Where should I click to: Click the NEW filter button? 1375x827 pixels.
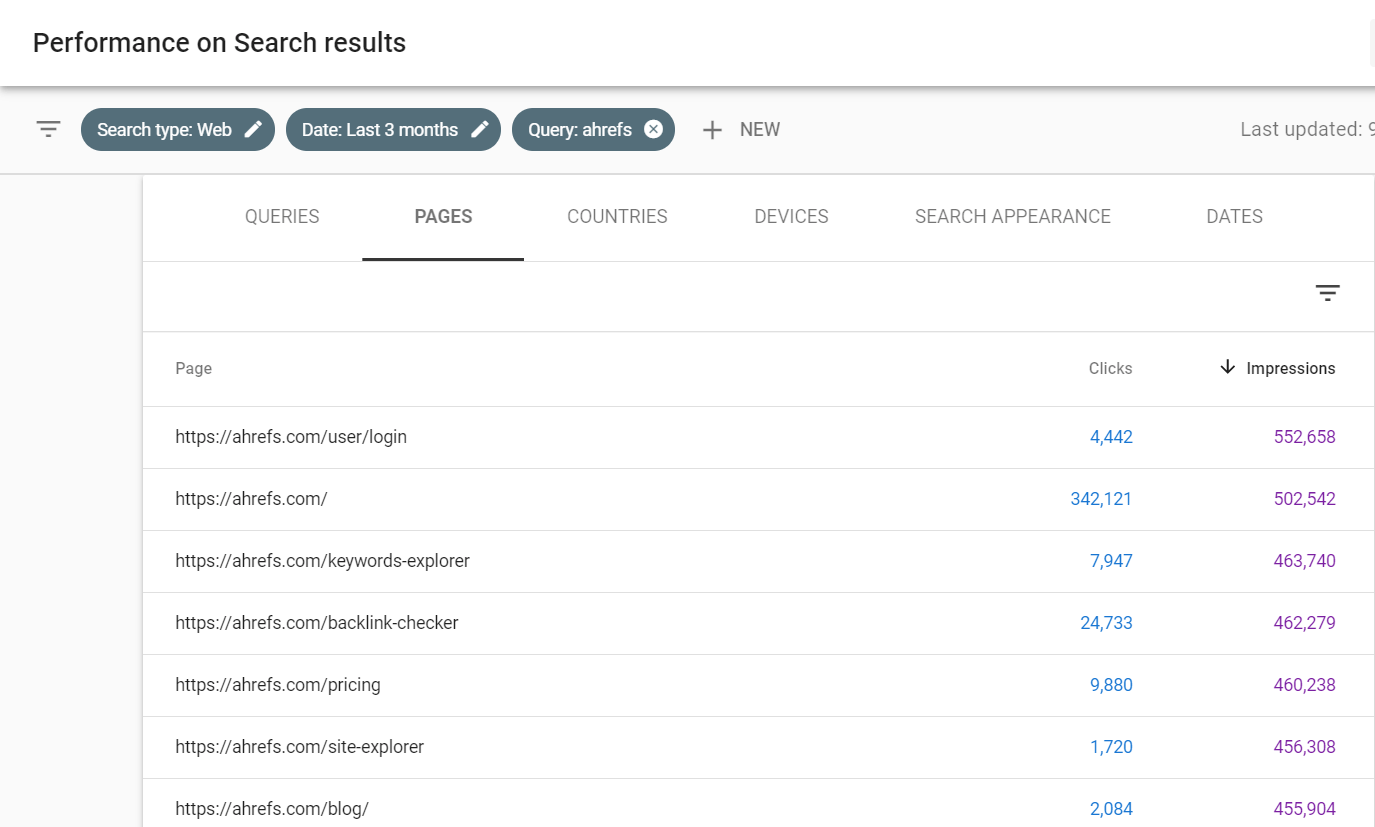click(x=759, y=130)
